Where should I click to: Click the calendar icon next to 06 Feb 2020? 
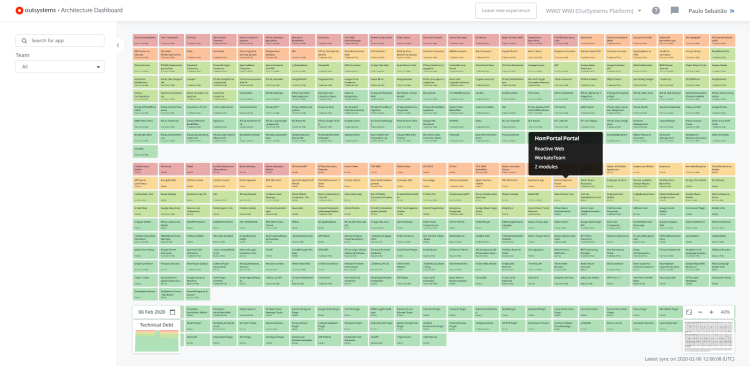173,312
